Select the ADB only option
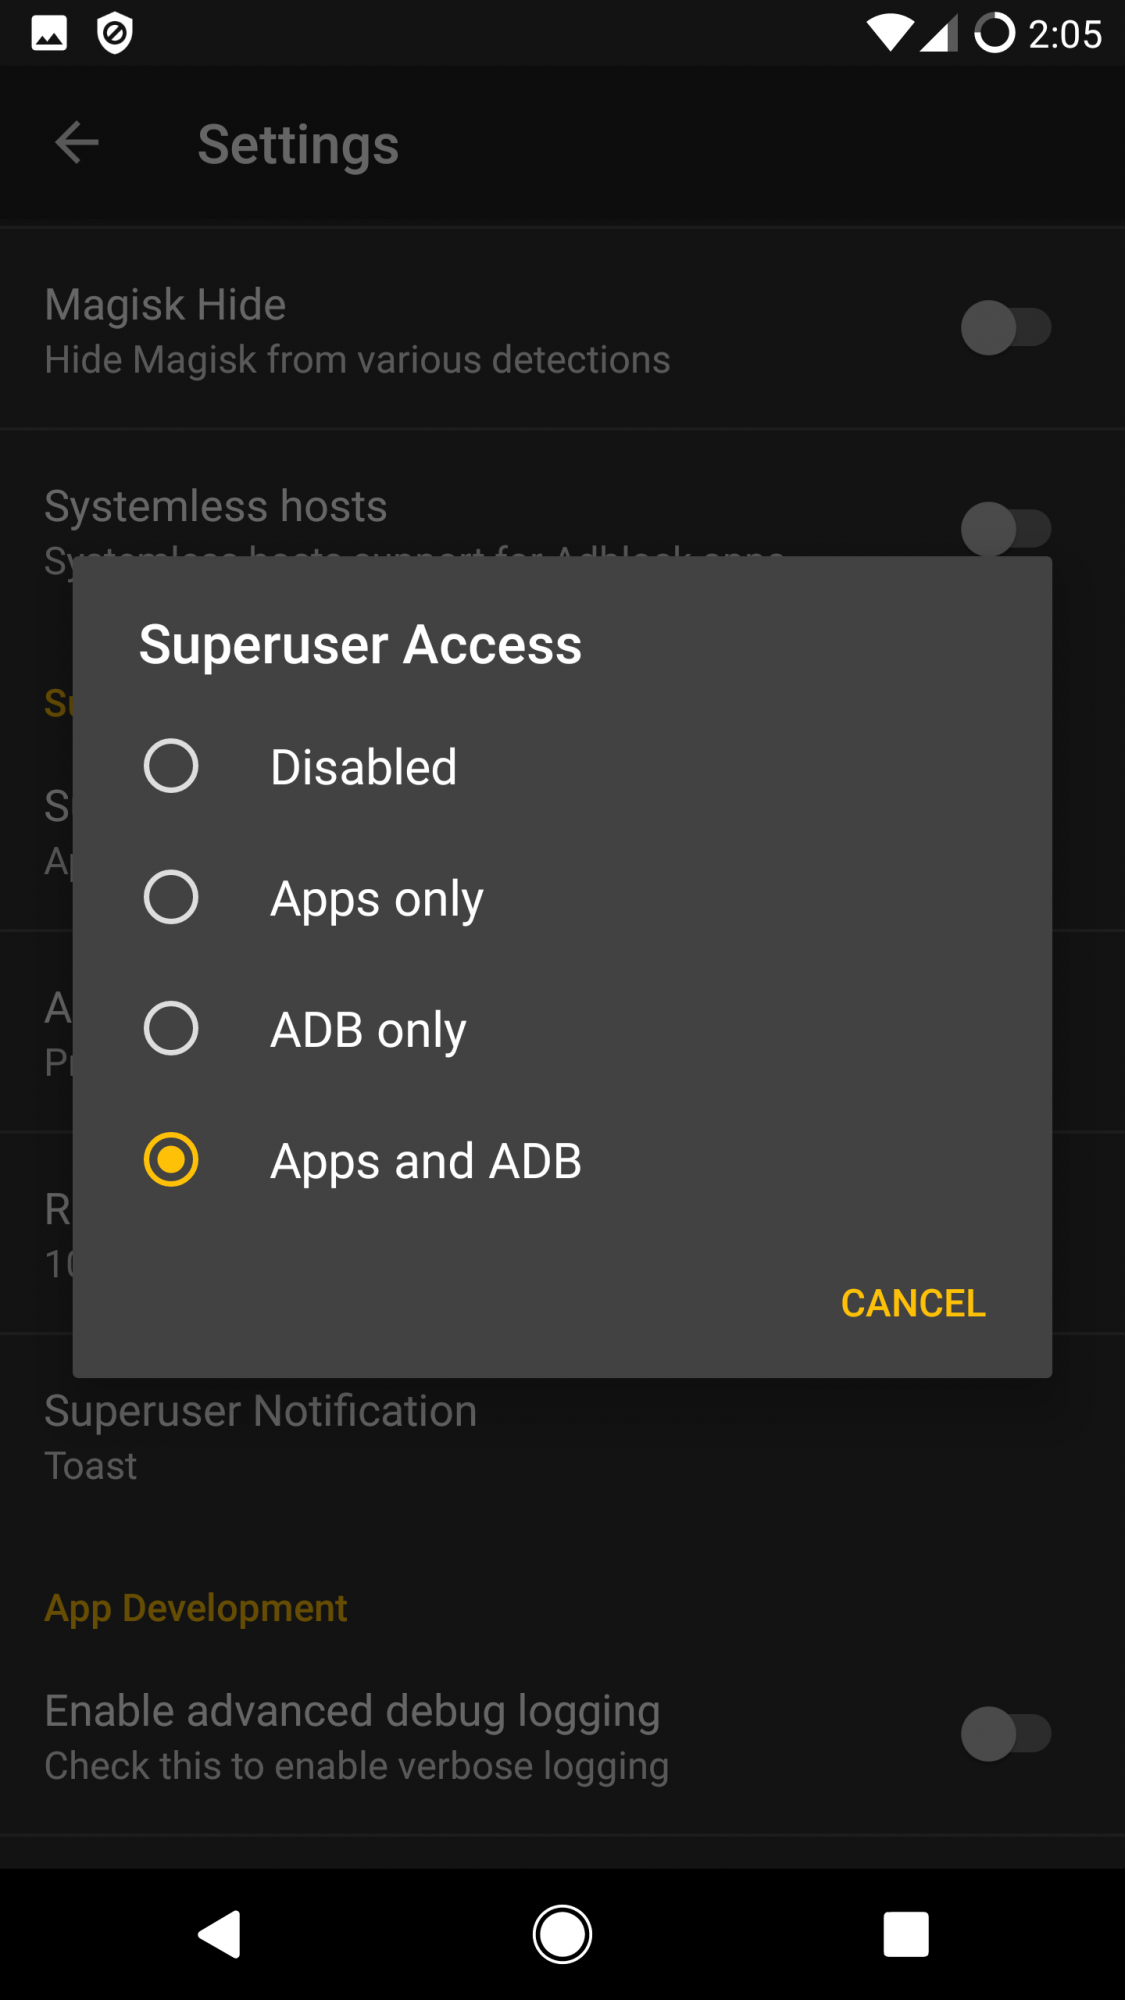This screenshot has width=1125, height=2000. pyautogui.click(x=171, y=1028)
